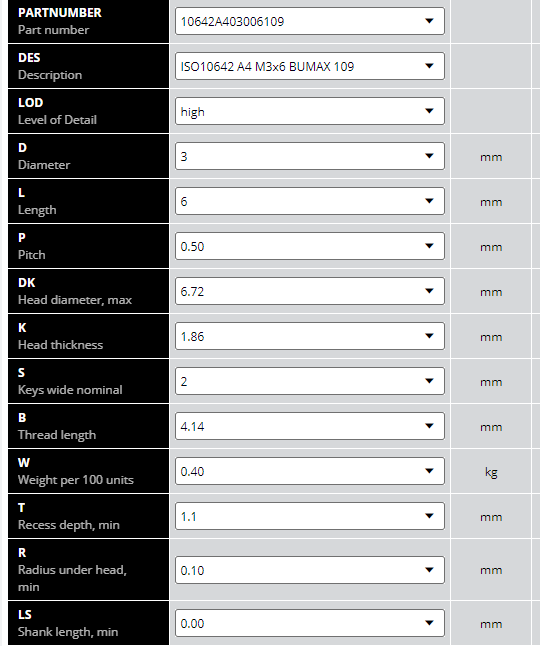The height and width of the screenshot is (646, 540).
Task: Select the DK Head diameter label cell
Action: pyautogui.click(x=89, y=291)
